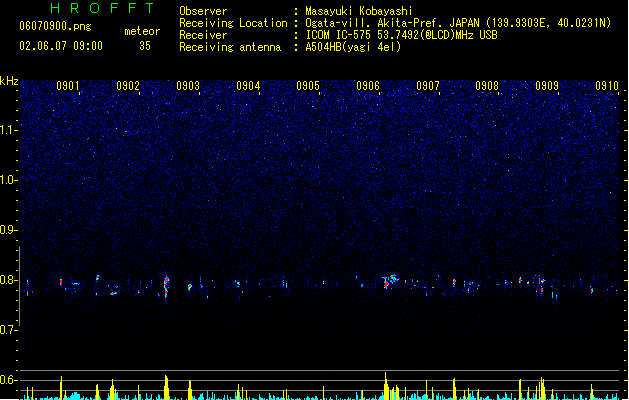Click the 0.7 kHz axis label
The height and width of the screenshot is (400, 629).
pyautogui.click(x=8, y=330)
